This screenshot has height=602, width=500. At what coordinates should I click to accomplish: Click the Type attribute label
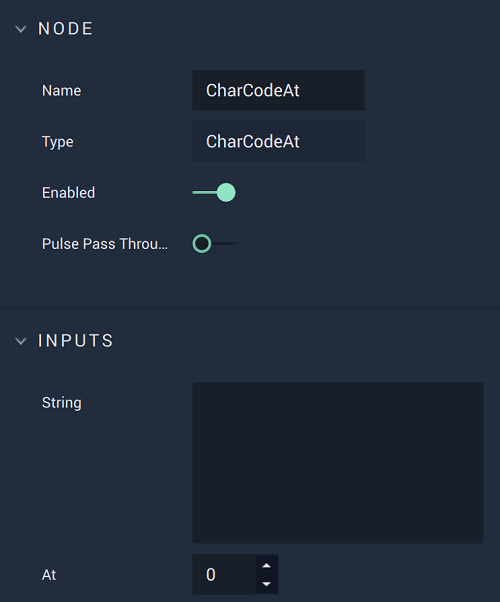58,142
